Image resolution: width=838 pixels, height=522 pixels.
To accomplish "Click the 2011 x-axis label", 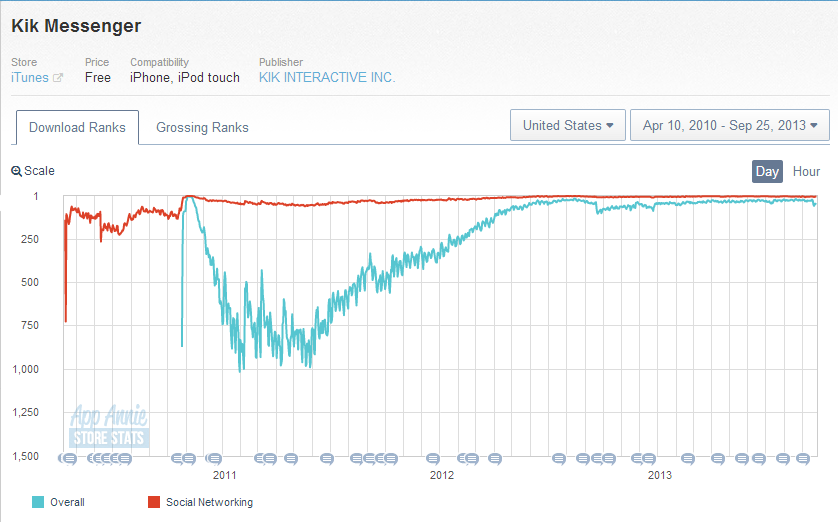I will point(224,475).
